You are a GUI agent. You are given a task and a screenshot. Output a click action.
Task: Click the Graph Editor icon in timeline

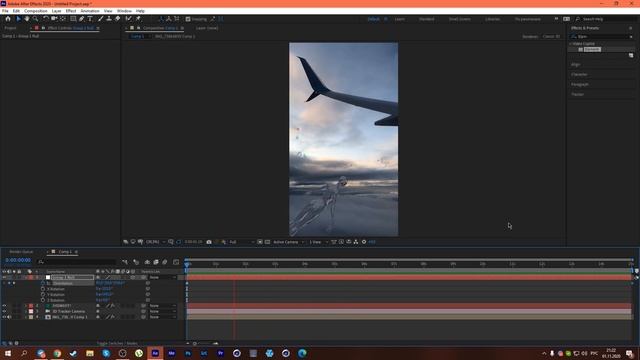[176, 262]
